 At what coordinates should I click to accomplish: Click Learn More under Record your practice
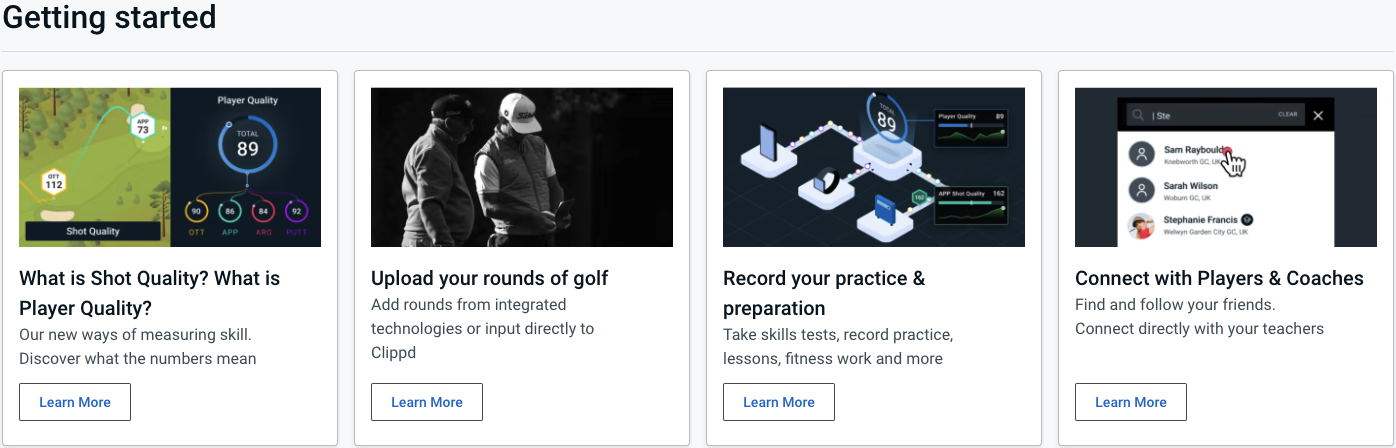(779, 402)
